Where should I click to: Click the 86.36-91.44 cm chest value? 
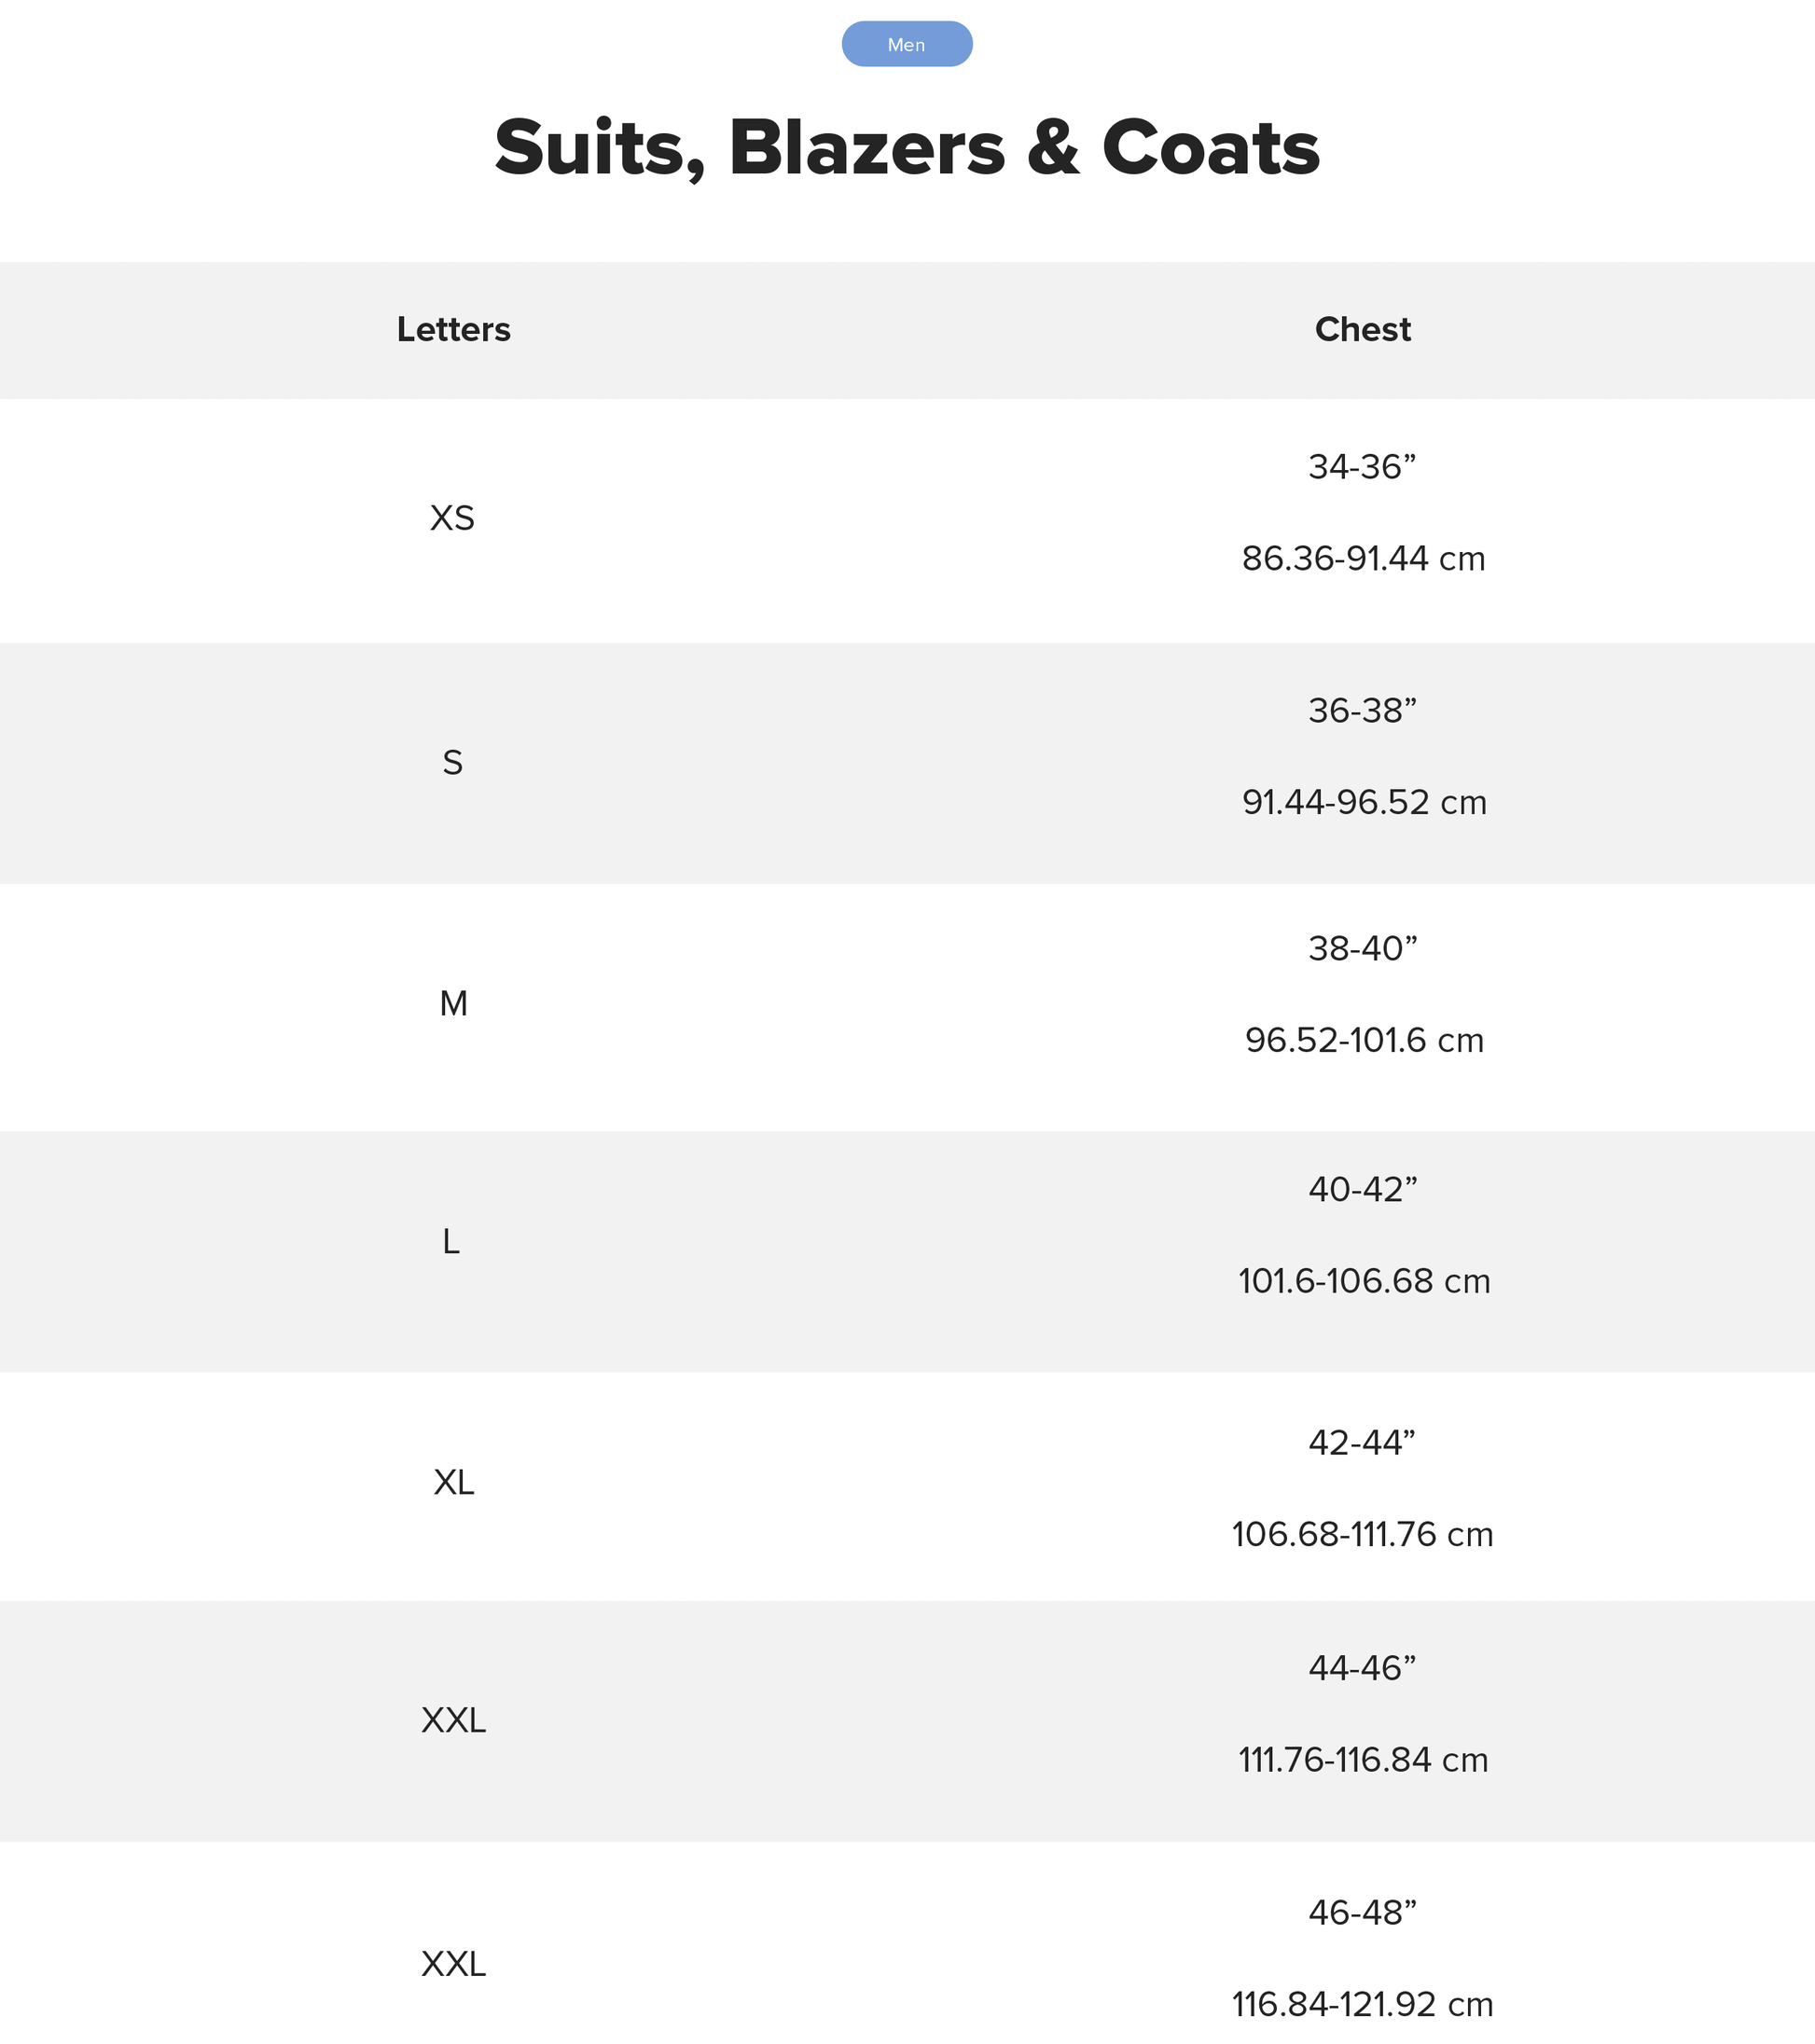click(x=1363, y=559)
